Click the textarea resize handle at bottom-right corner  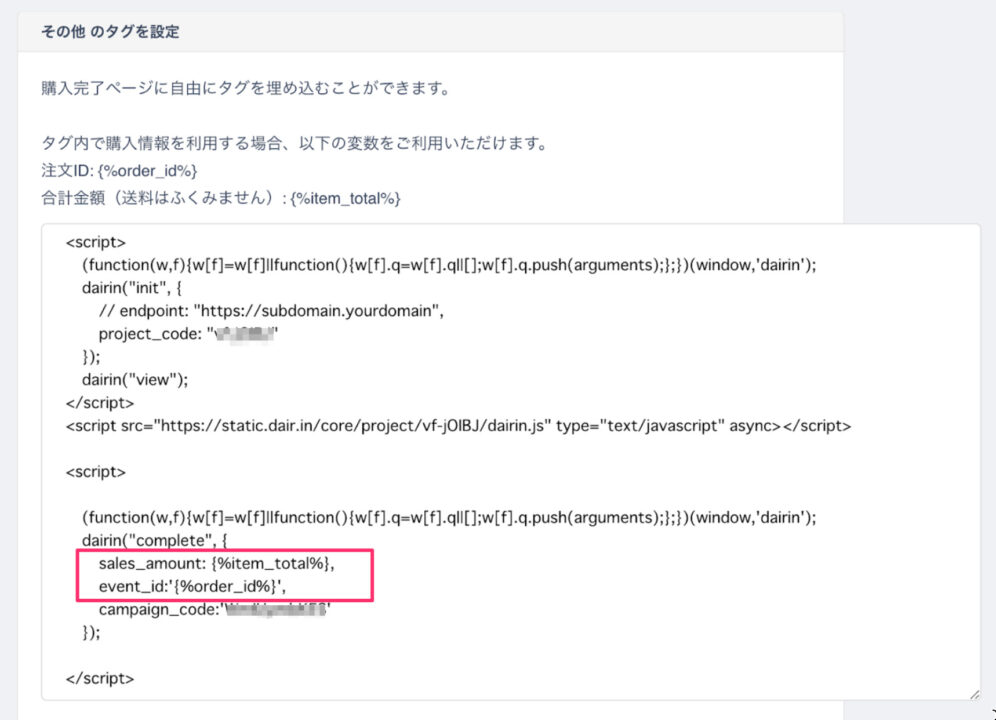coord(974,695)
